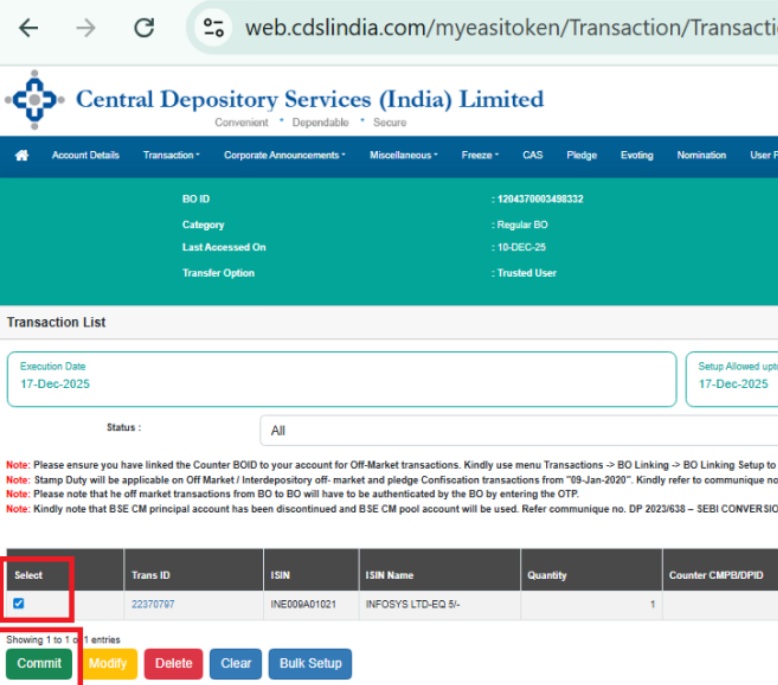This screenshot has height=685, width=778.
Task: Expand the Corporate Announcements menu
Action: 284,155
